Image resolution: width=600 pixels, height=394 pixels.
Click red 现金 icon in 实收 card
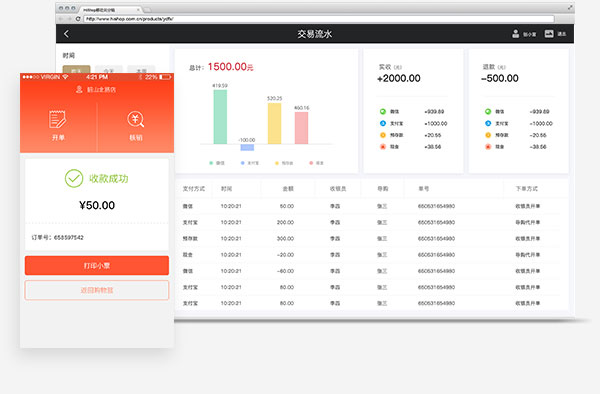(x=383, y=147)
